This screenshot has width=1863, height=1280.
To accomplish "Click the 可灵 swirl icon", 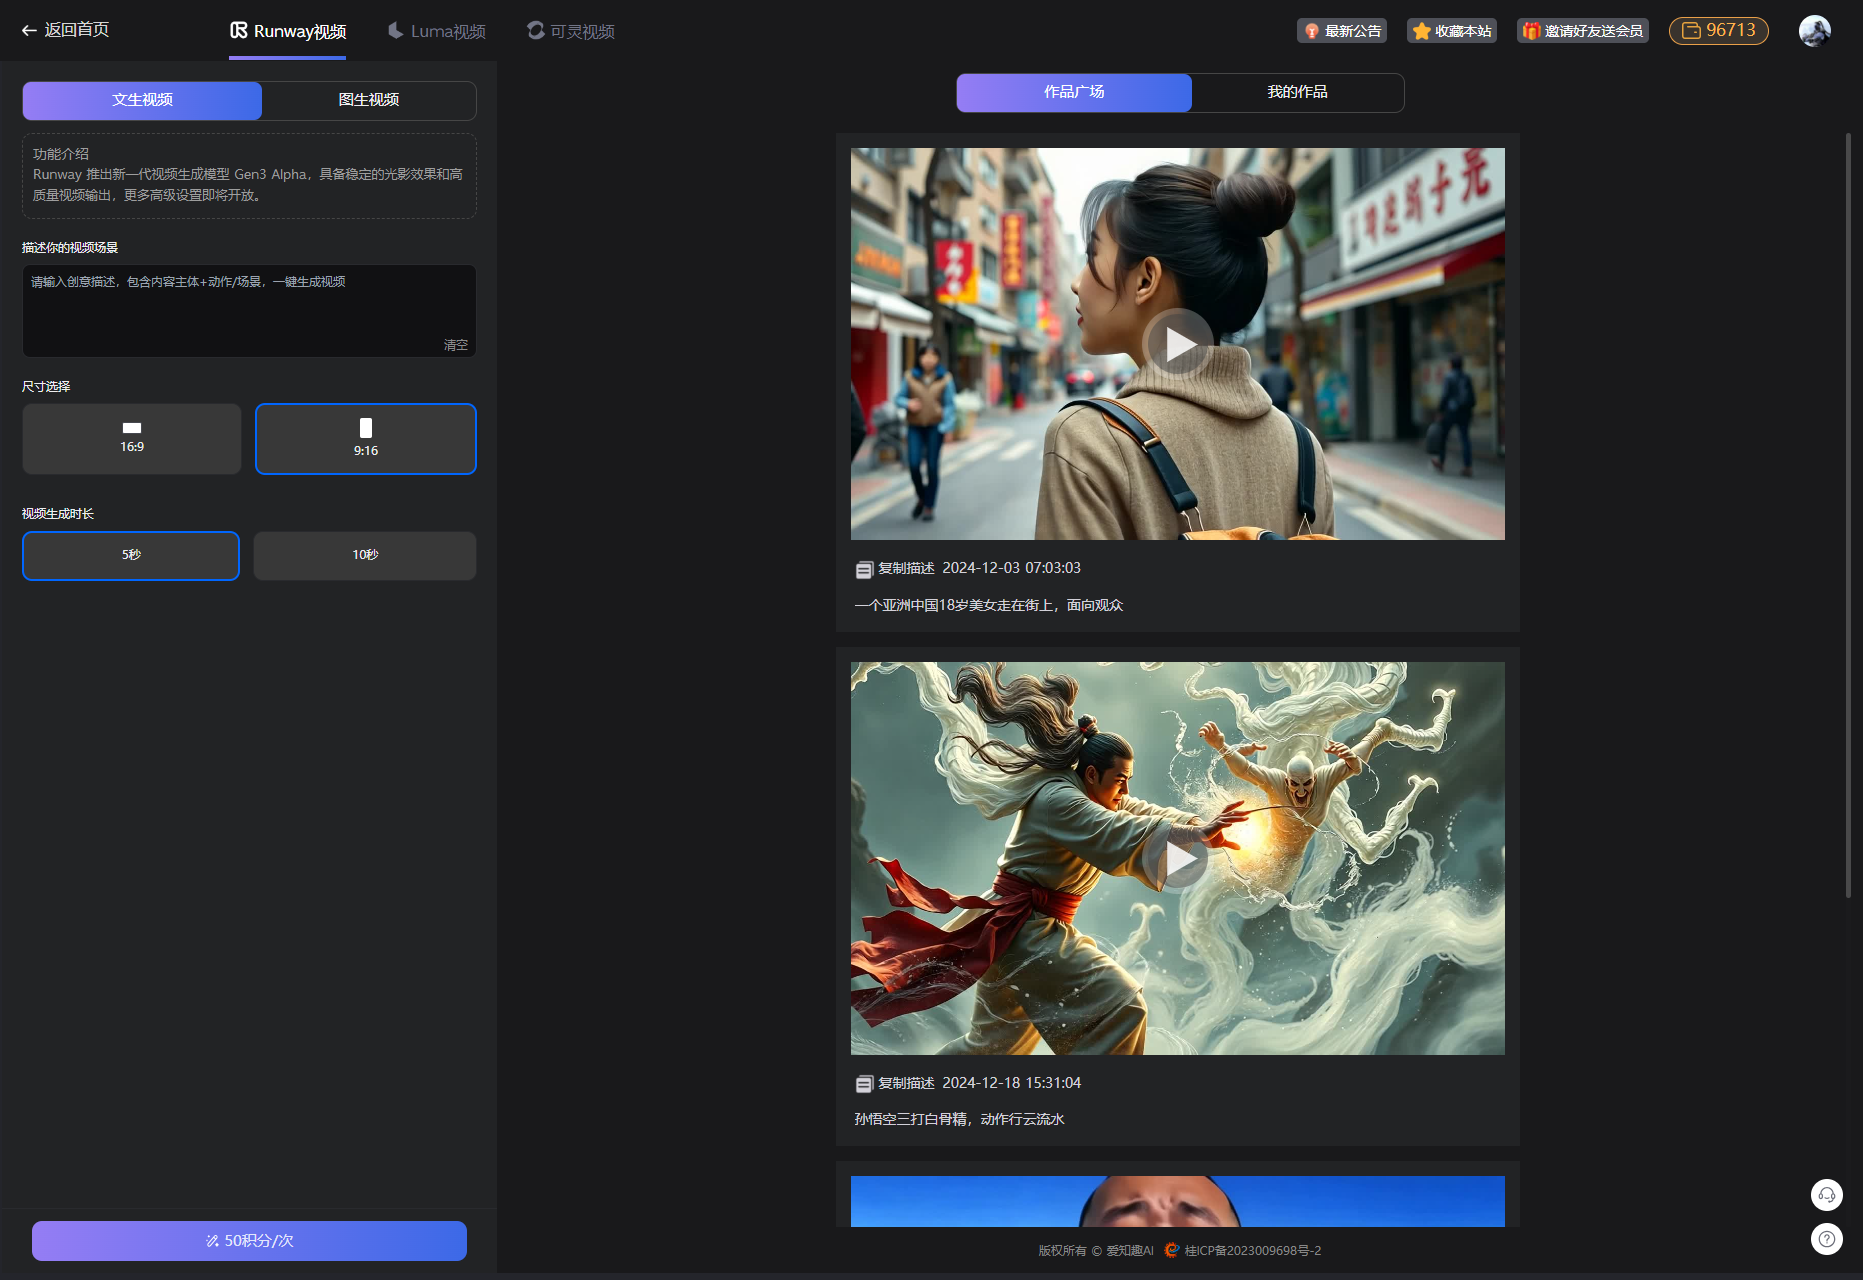I will pyautogui.click(x=536, y=30).
